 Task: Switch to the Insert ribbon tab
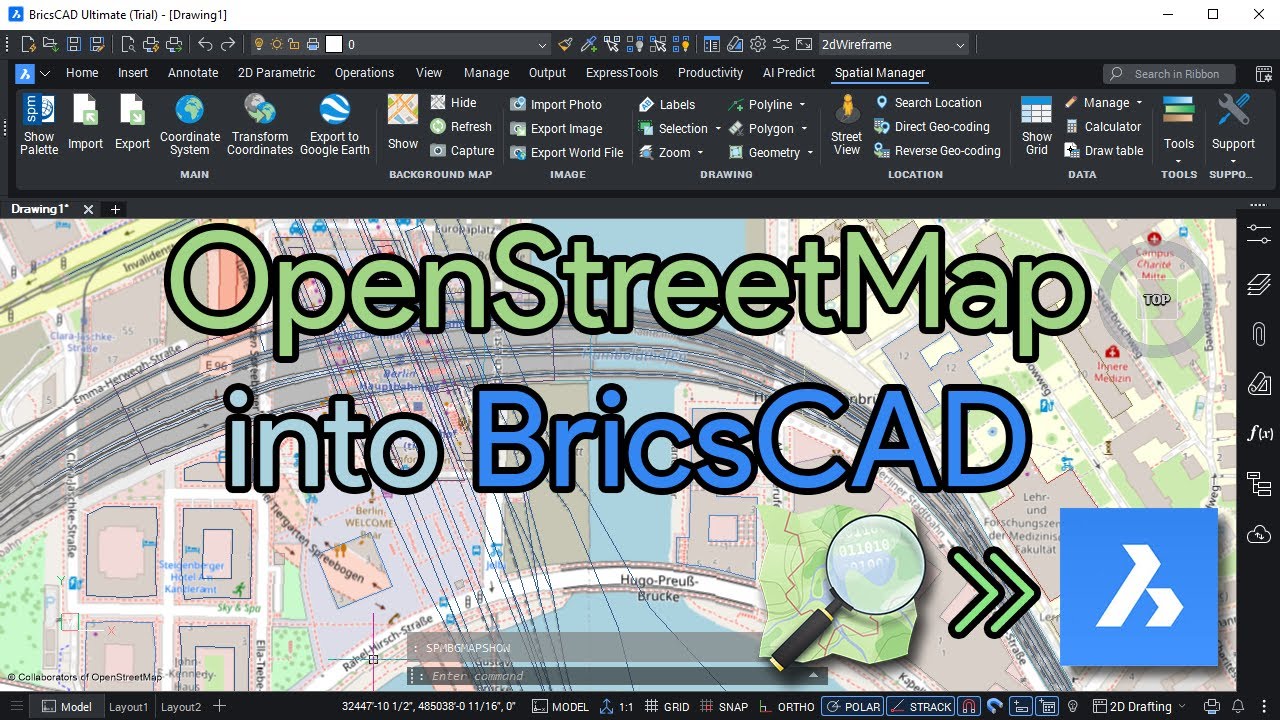[x=133, y=72]
